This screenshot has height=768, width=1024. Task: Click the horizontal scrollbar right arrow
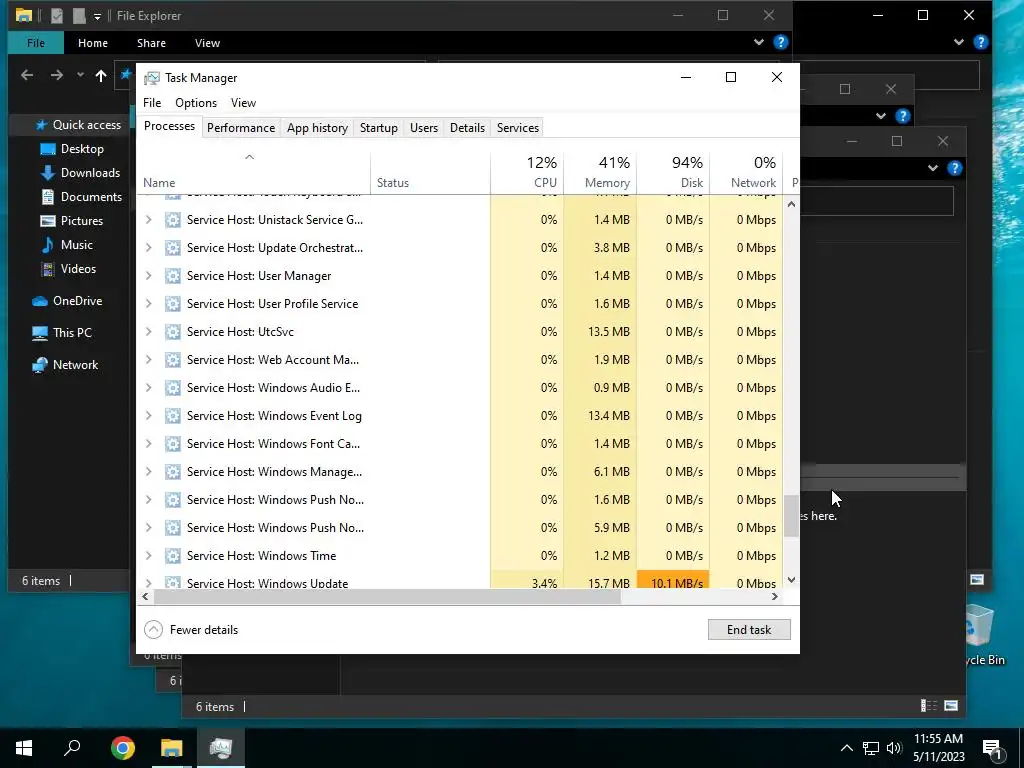(x=775, y=596)
